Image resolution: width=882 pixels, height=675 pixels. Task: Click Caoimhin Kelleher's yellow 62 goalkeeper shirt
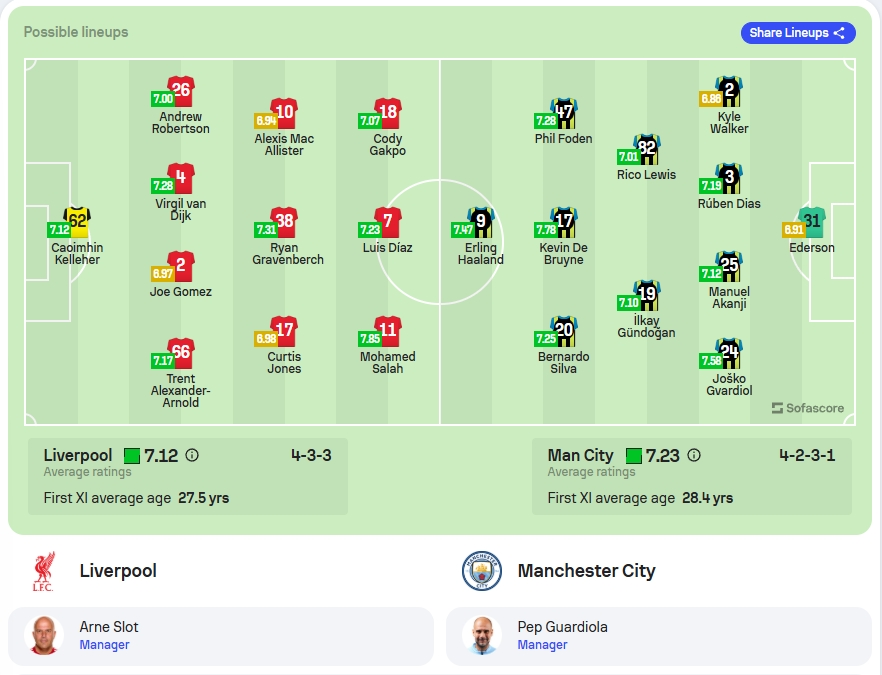point(77,223)
